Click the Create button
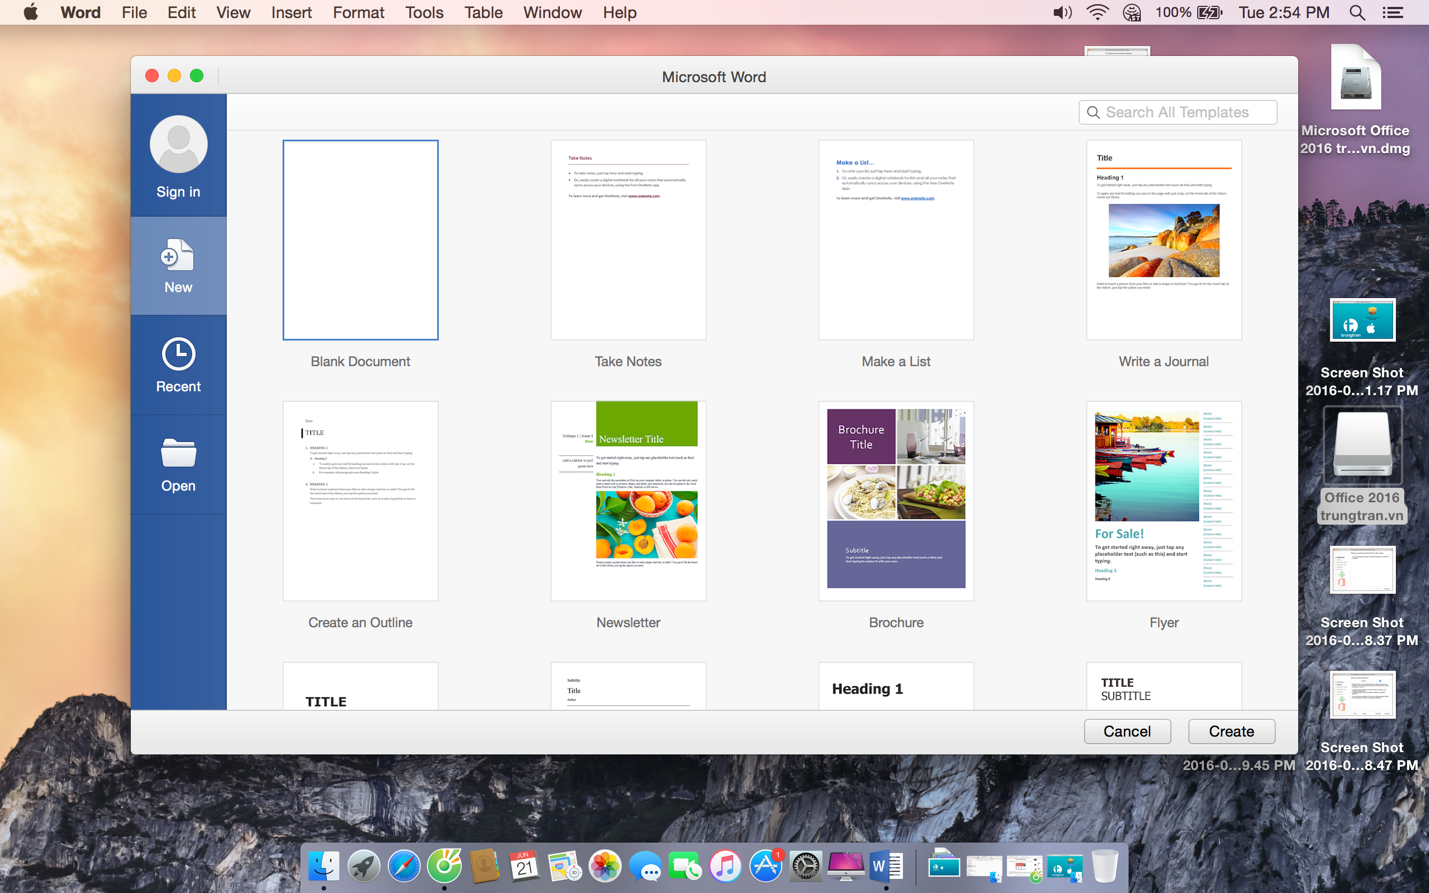 (1231, 731)
